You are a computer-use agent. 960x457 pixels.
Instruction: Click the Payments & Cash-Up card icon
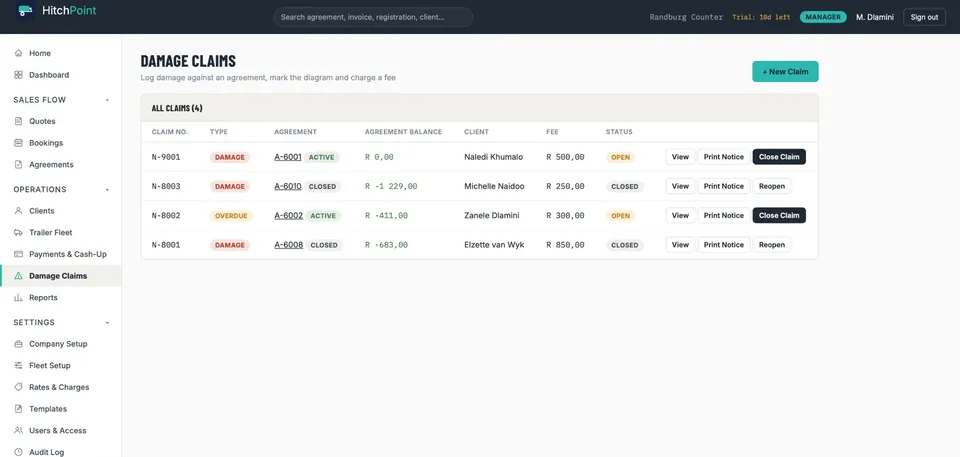click(x=18, y=254)
